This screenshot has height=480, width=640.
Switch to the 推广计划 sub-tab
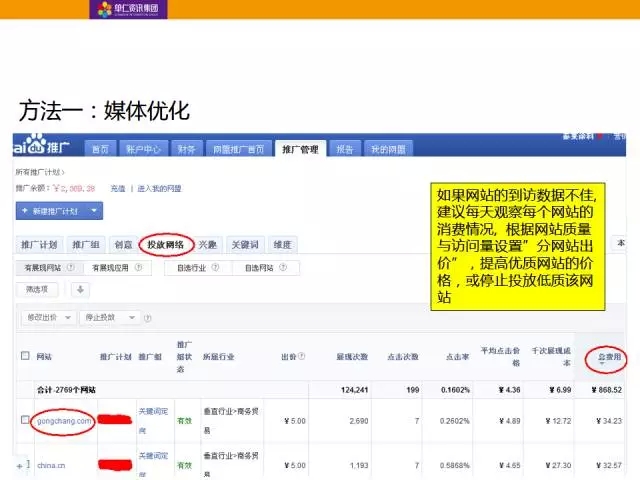[x=39, y=244]
